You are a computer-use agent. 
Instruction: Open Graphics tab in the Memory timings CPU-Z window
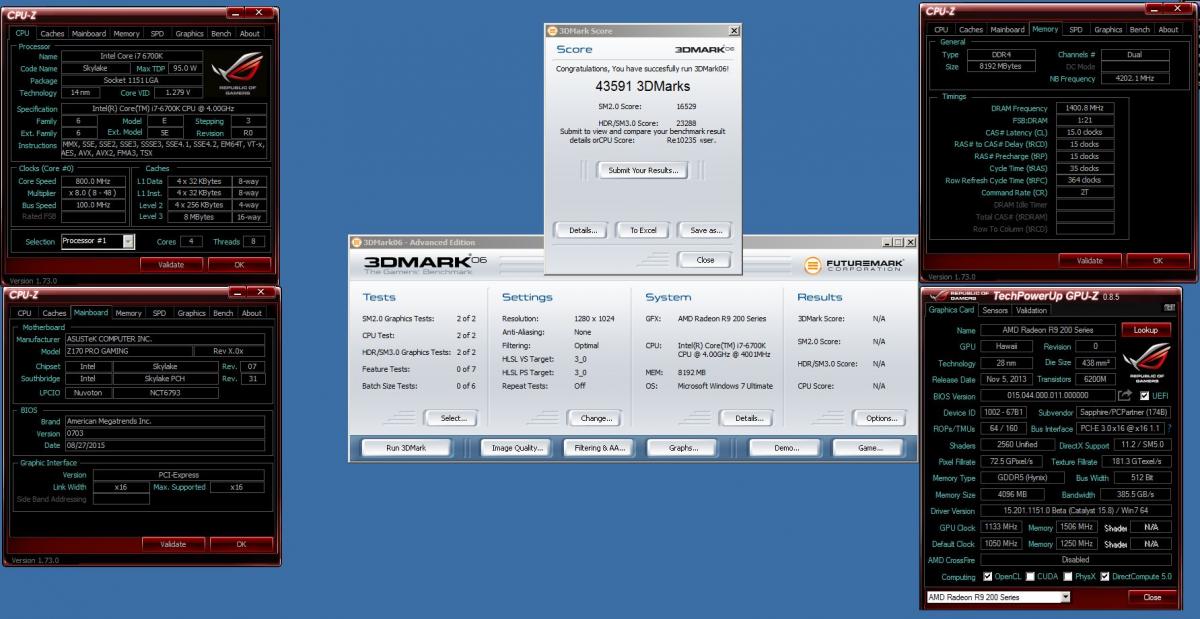[1108, 29]
